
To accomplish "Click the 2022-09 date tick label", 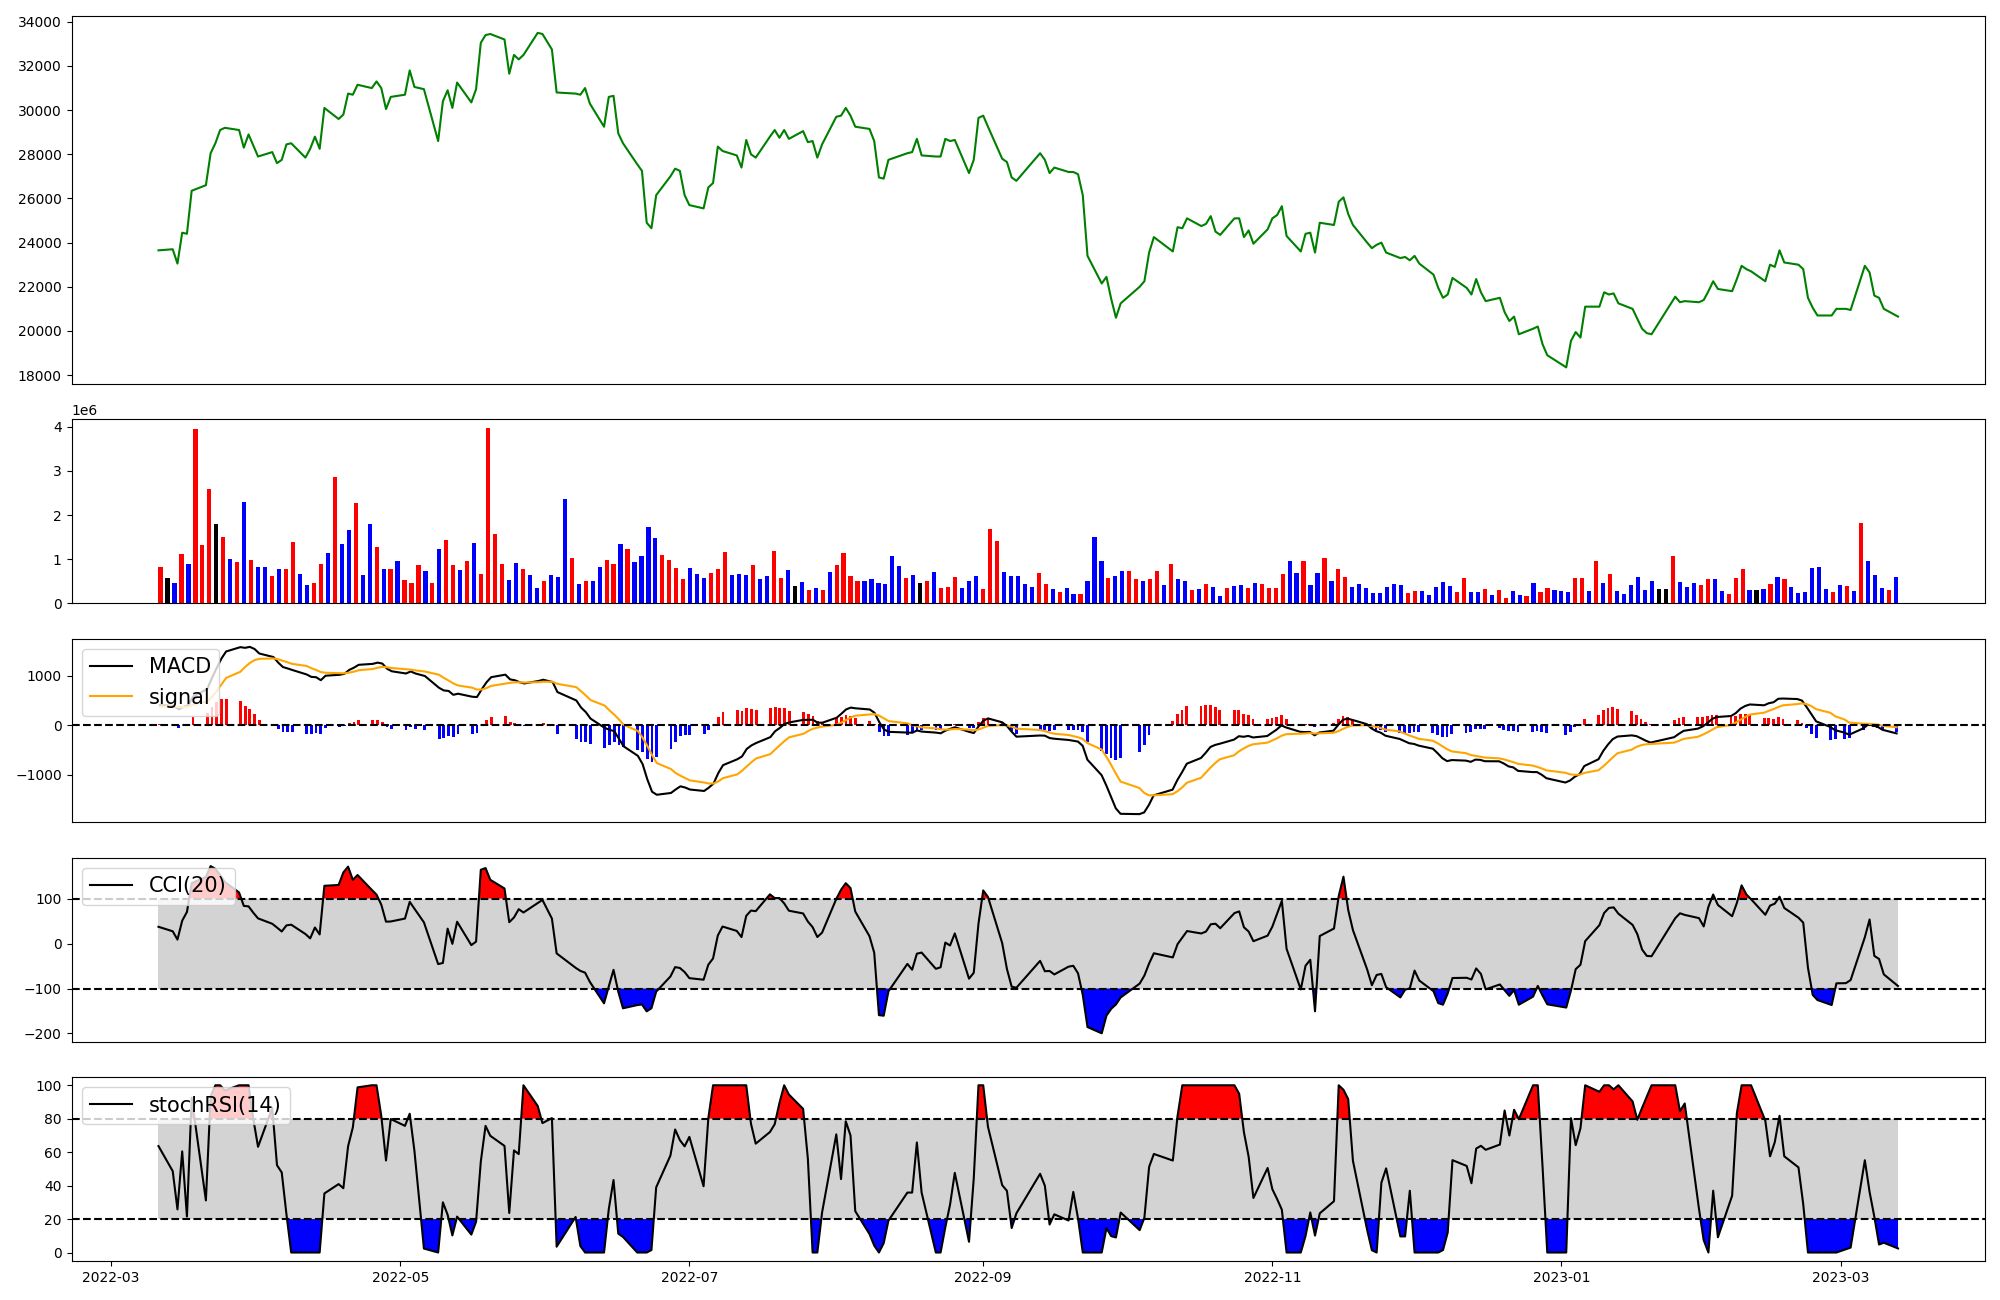I will click(983, 1277).
